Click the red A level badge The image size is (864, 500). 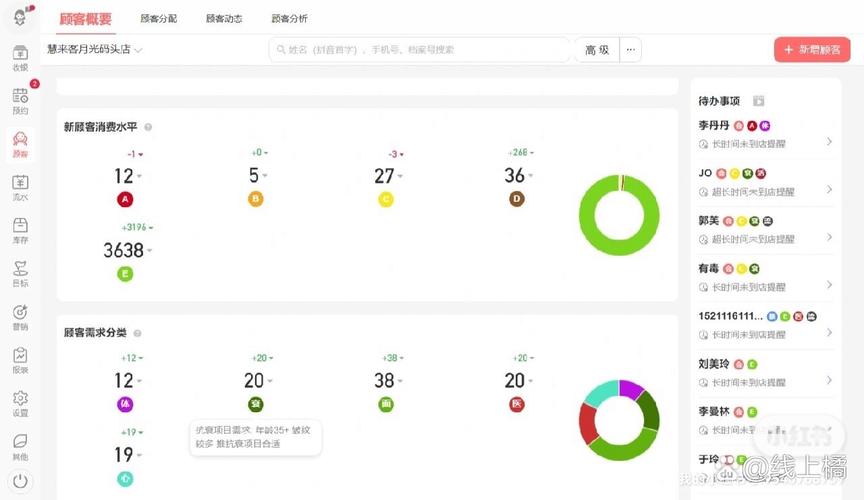point(125,199)
